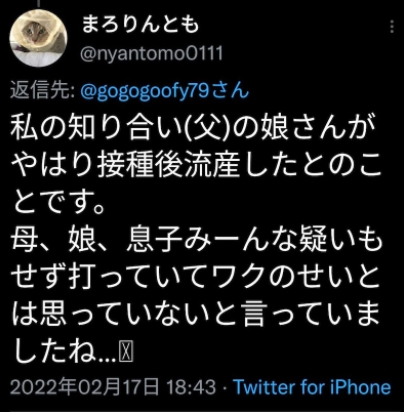Screen dimensions: 404x412
Task: Click the tweet line やはり接種後流産したとのこ
Action: [196, 165]
